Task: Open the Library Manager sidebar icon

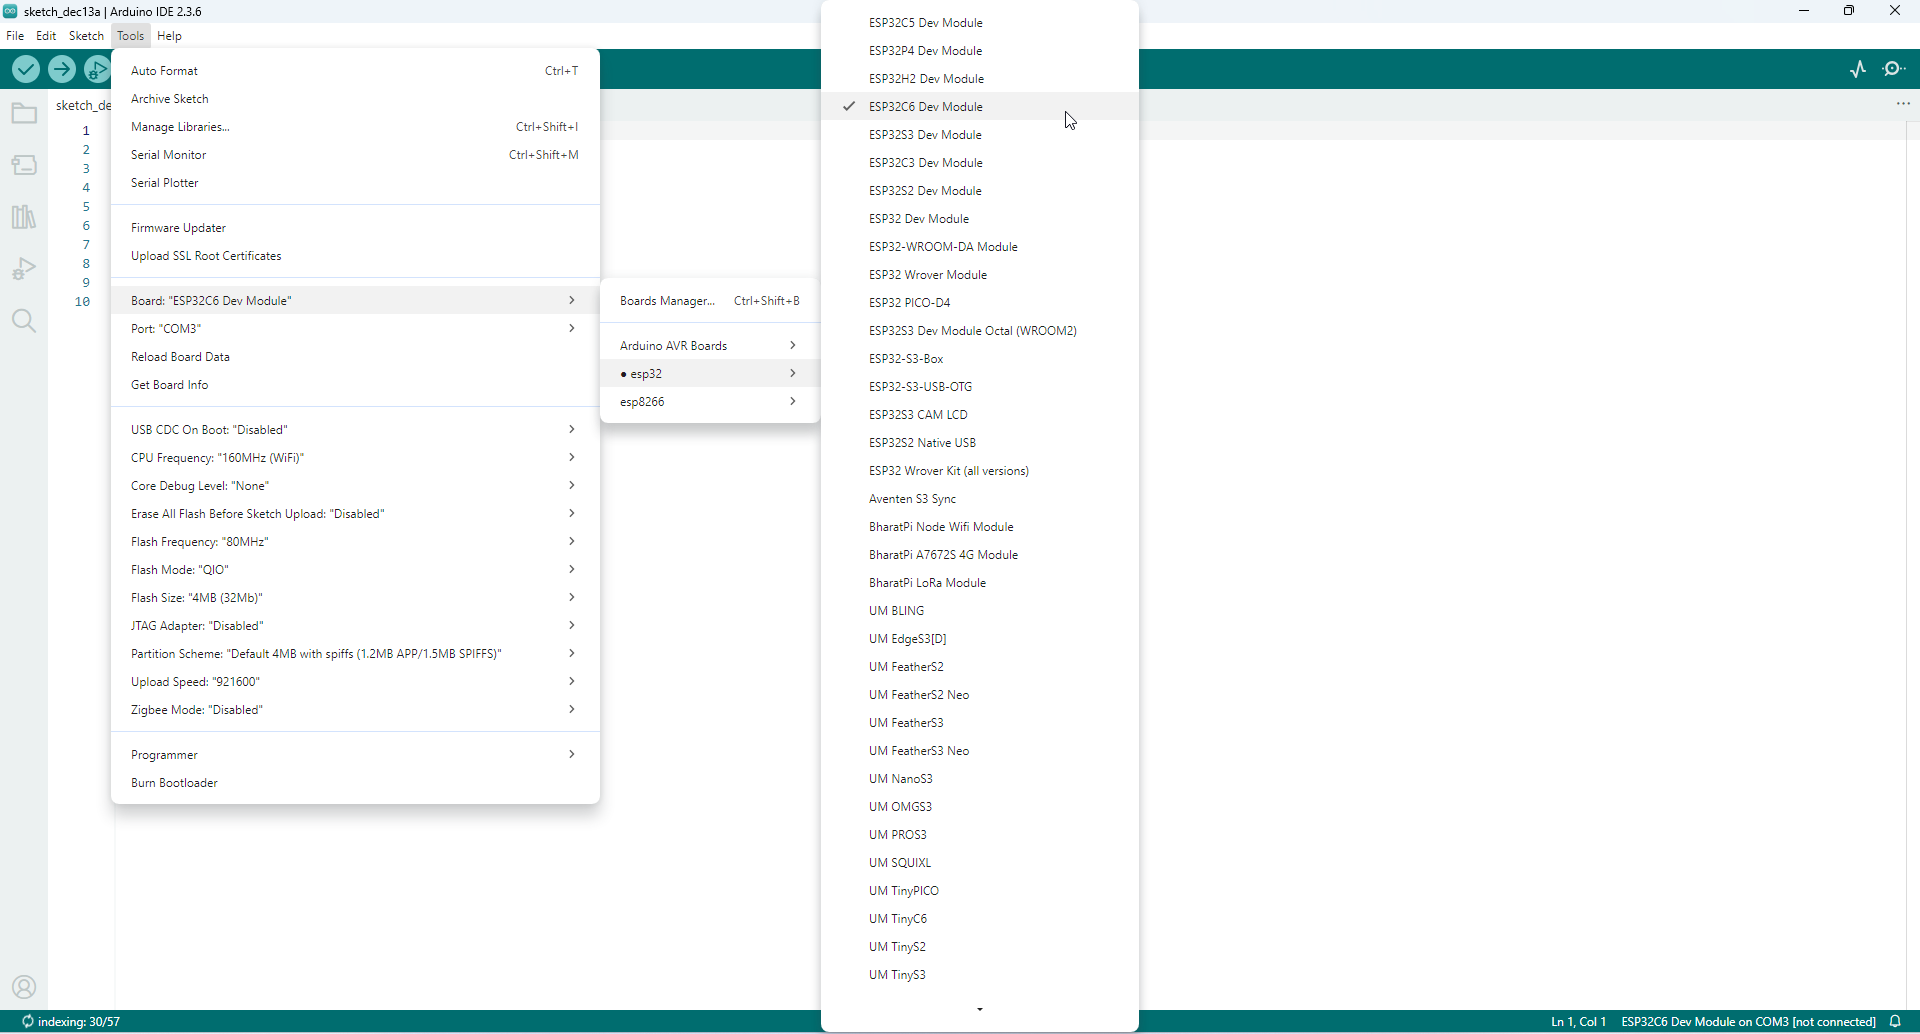Action: 24,217
